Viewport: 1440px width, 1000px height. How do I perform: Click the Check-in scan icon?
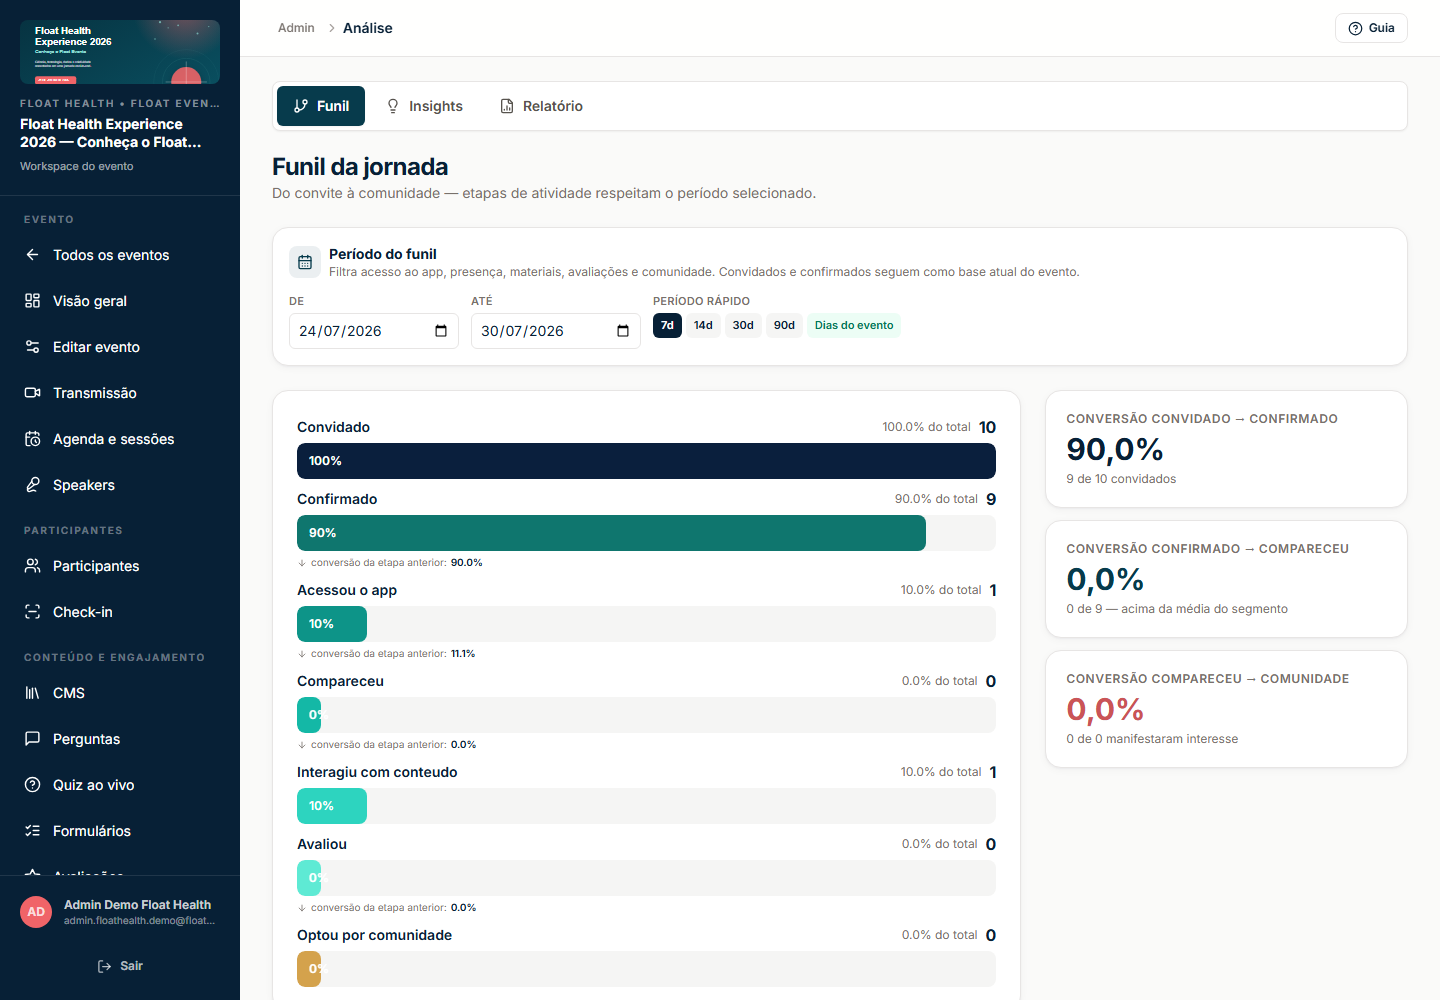click(x=32, y=612)
